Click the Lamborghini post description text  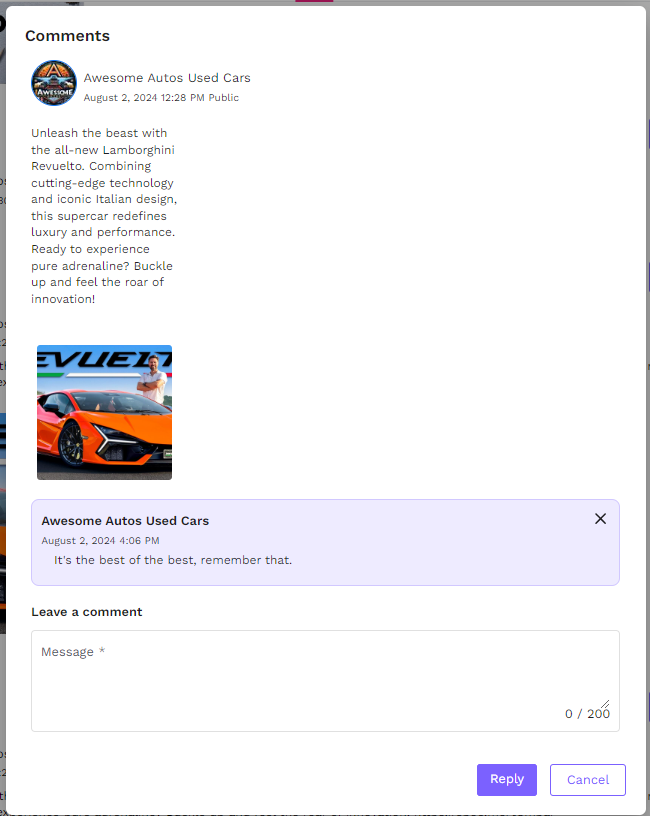103,216
